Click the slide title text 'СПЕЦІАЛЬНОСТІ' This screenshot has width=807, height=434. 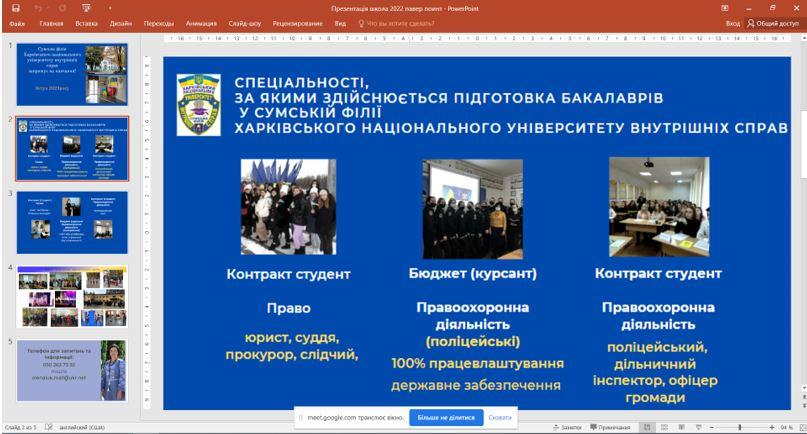[x=302, y=83]
